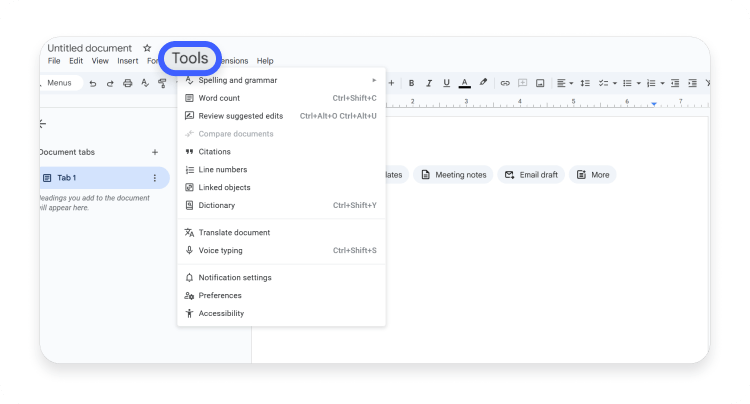Open the Help menu
The height and width of the screenshot is (404, 750).
(x=265, y=61)
